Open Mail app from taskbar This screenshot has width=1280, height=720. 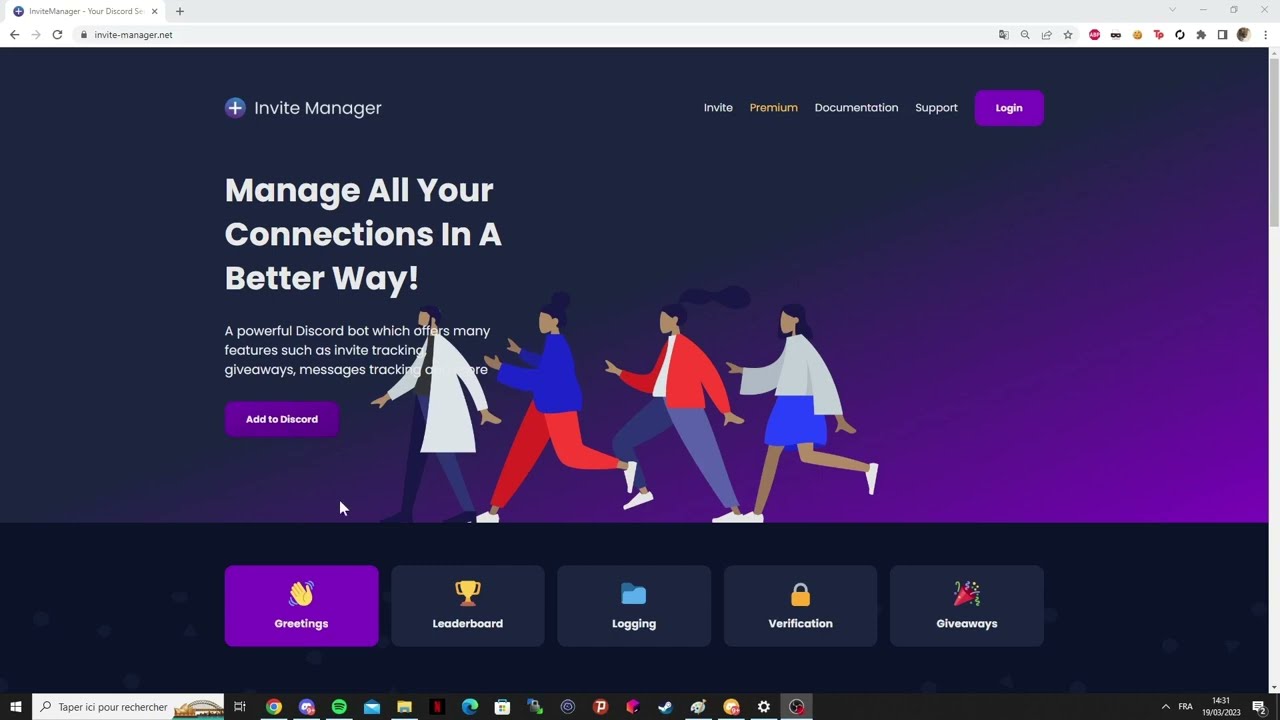(x=372, y=707)
